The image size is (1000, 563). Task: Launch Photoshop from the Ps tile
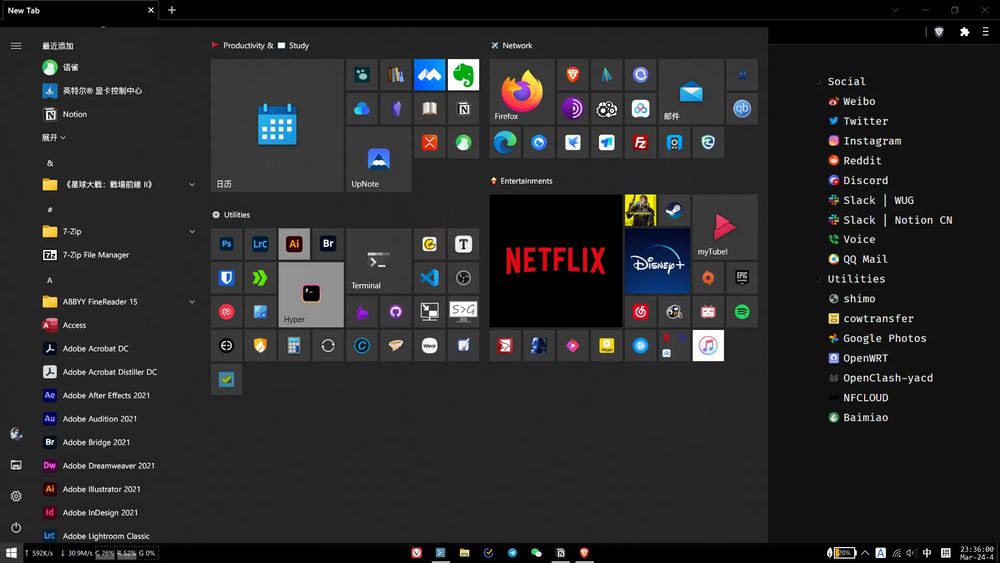point(226,244)
